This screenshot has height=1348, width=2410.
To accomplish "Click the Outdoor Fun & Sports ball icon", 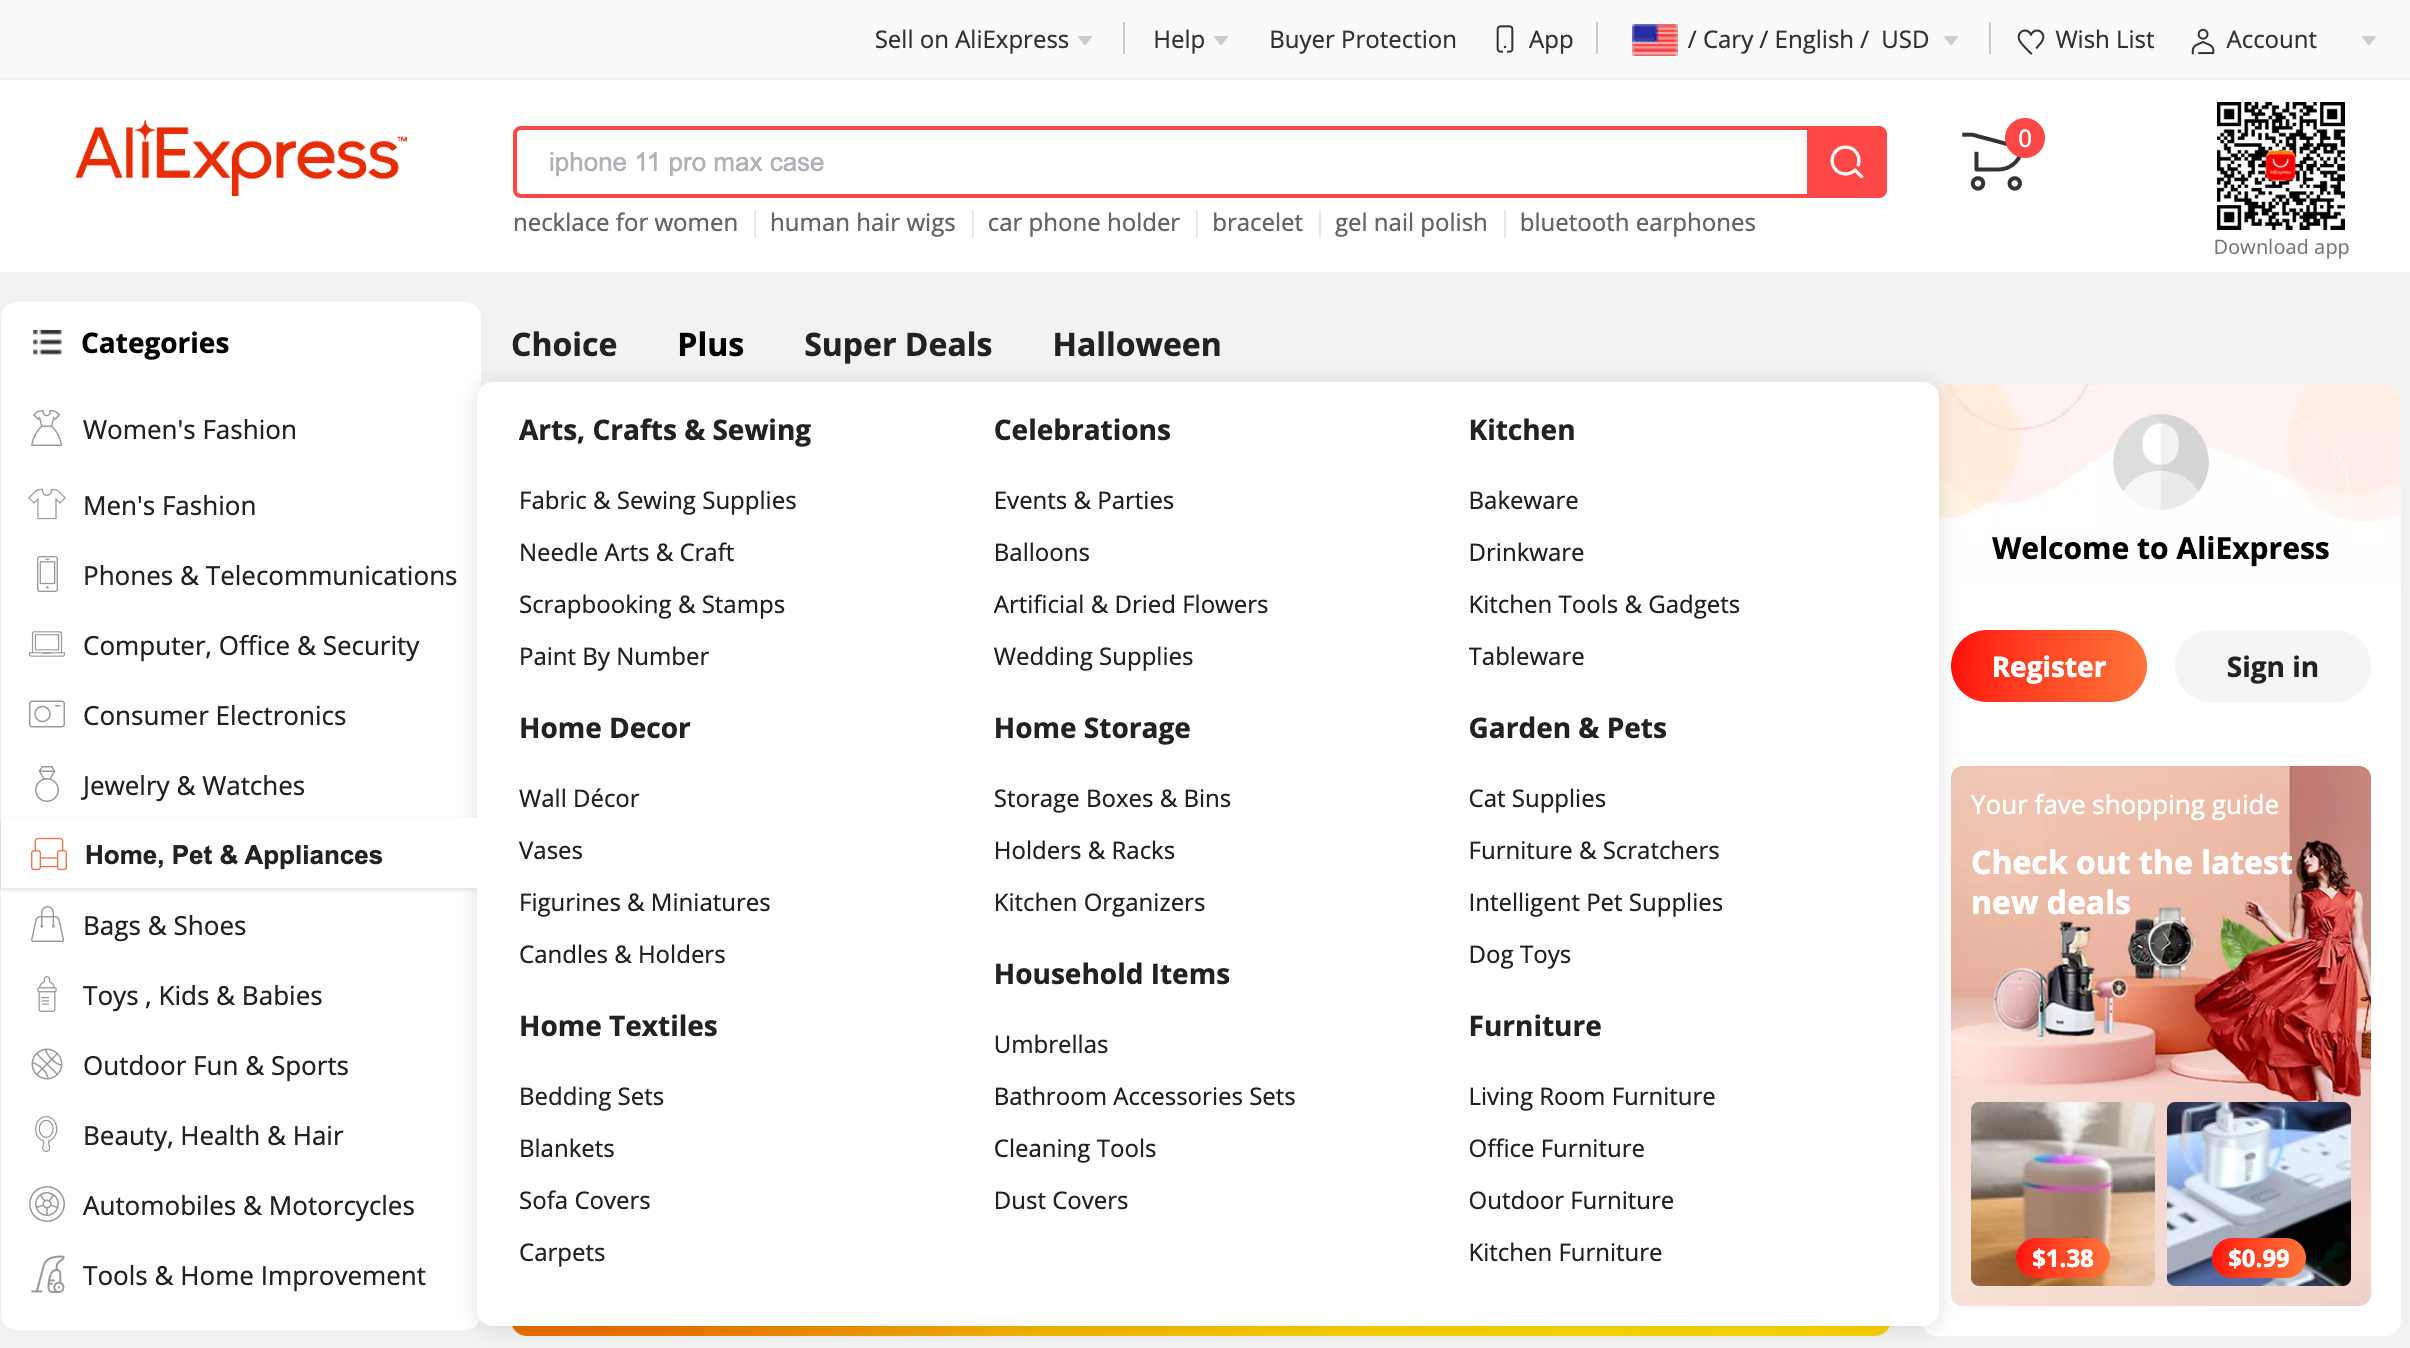I will coord(47,1064).
